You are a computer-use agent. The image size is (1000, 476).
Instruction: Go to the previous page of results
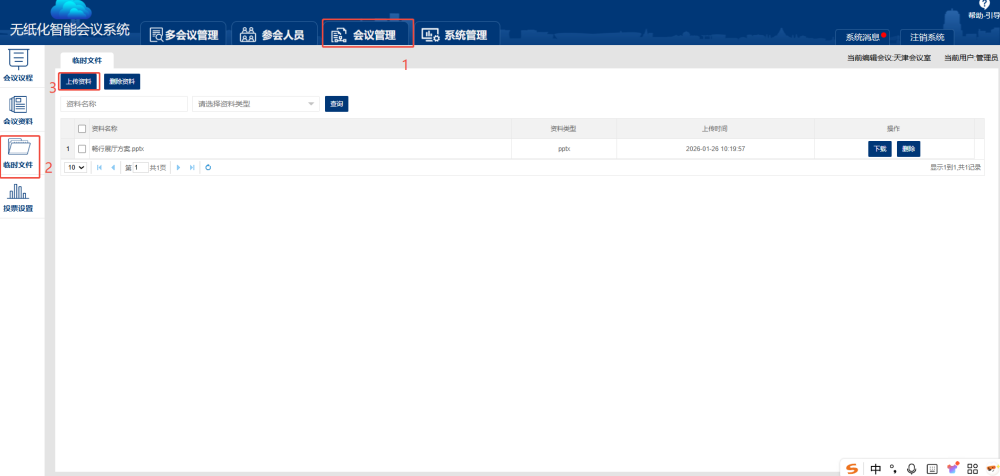click(x=113, y=167)
